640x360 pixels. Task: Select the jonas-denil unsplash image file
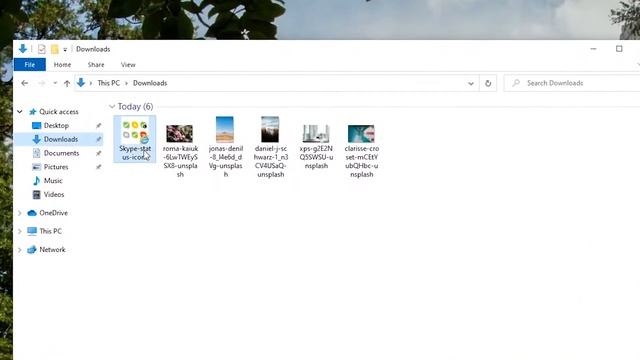pyautogui.click(x=225, y=147)
